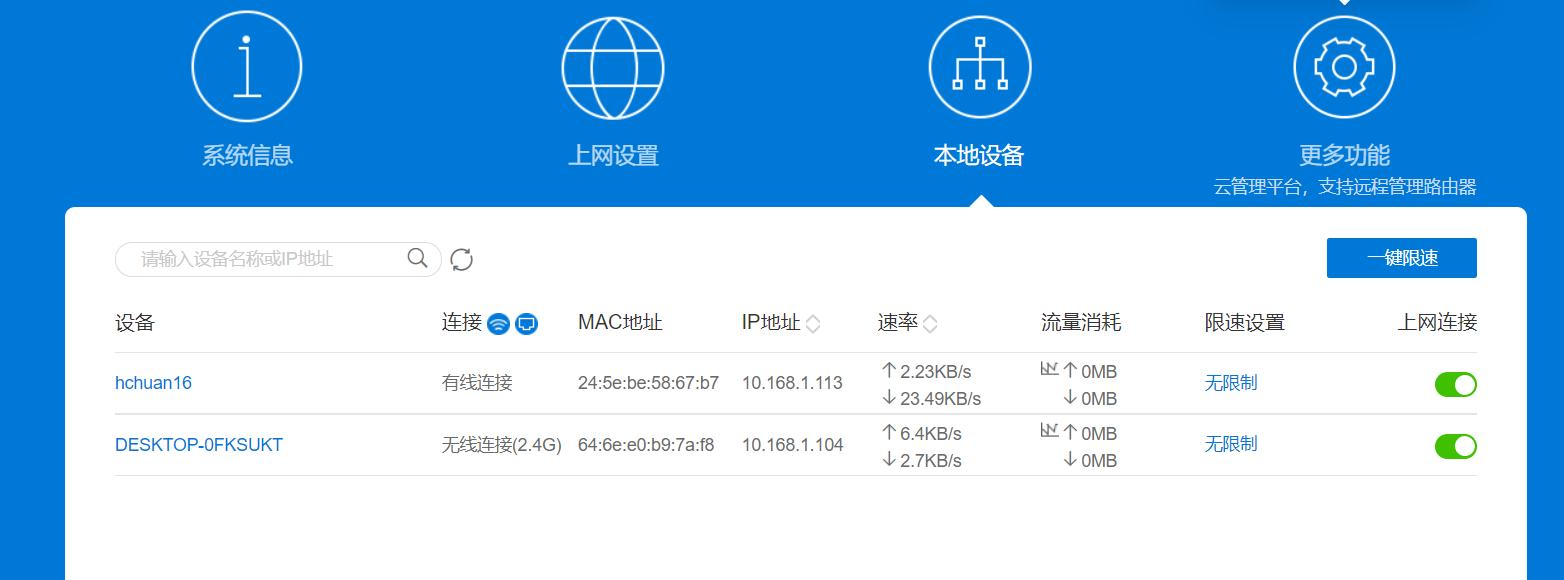Click the wired connection filter icon

click(x=524, y=323)
